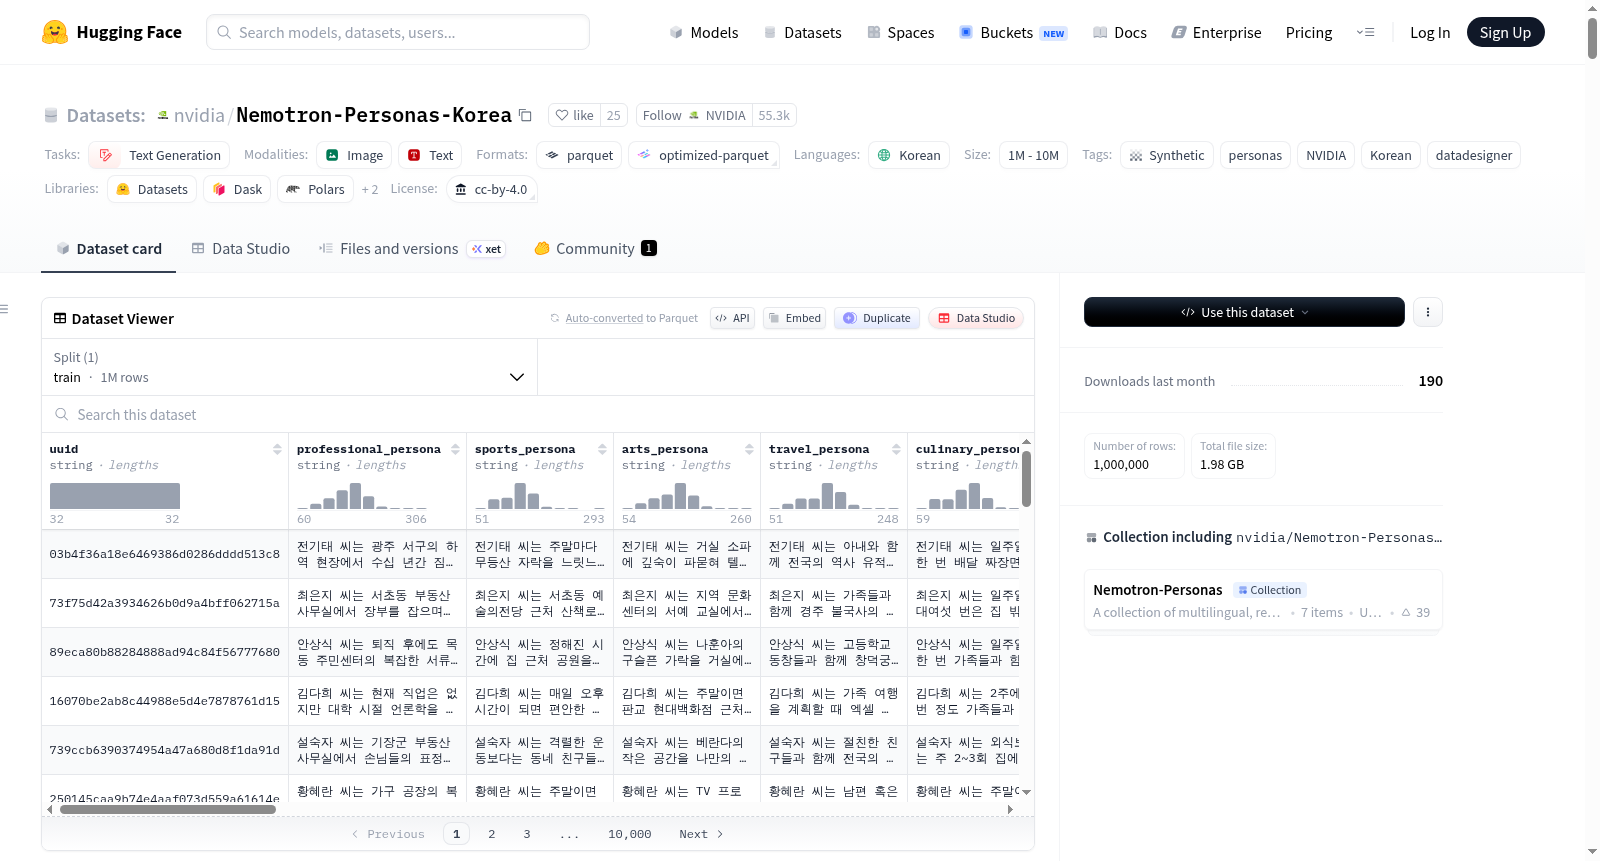Select the Korean language tag
The image size is (1600, 861).
(x=909, y=155)
